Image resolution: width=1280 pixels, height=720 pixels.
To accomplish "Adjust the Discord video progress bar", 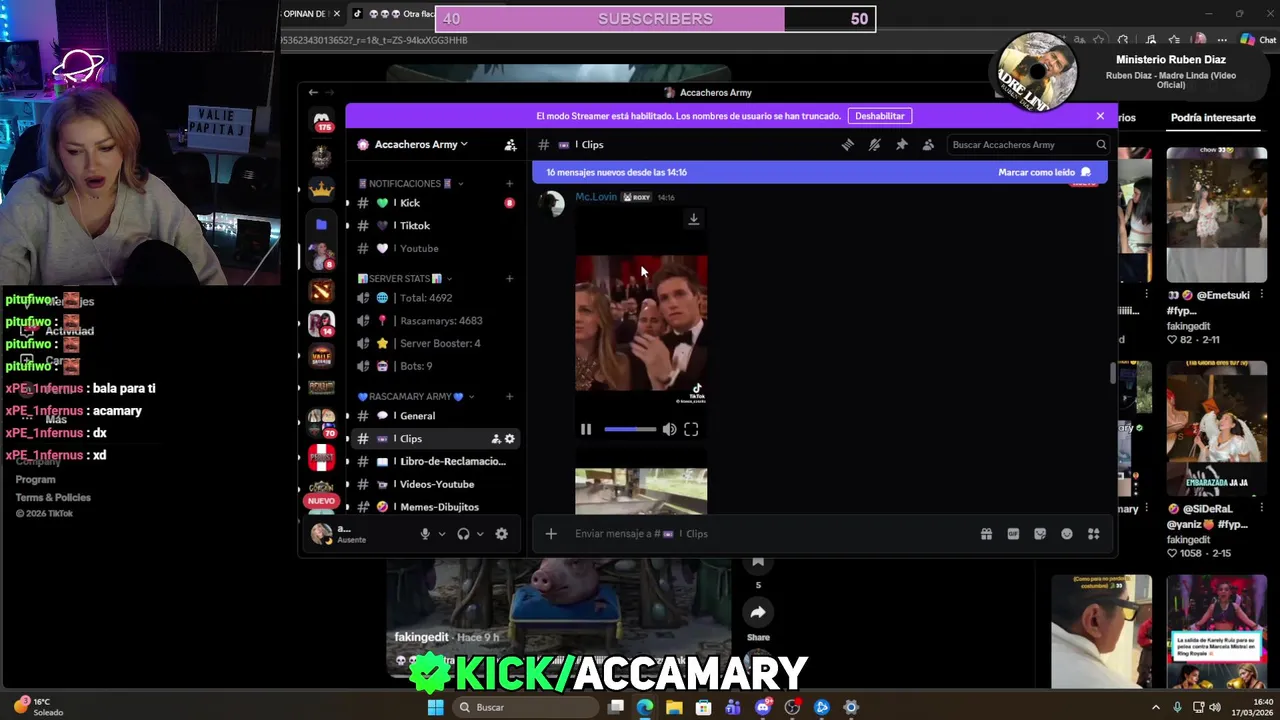I will click(x=630, y=430).
